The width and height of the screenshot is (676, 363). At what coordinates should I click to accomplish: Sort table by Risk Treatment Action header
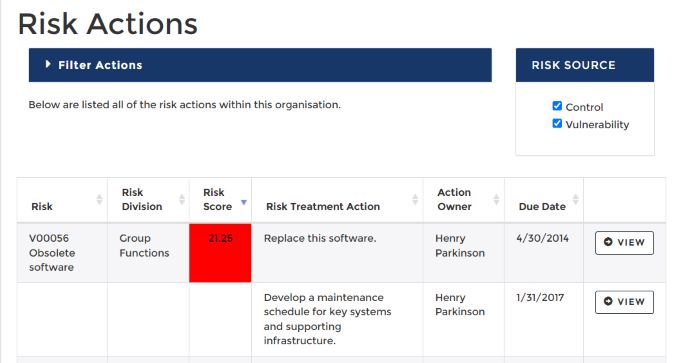(323, 207)
